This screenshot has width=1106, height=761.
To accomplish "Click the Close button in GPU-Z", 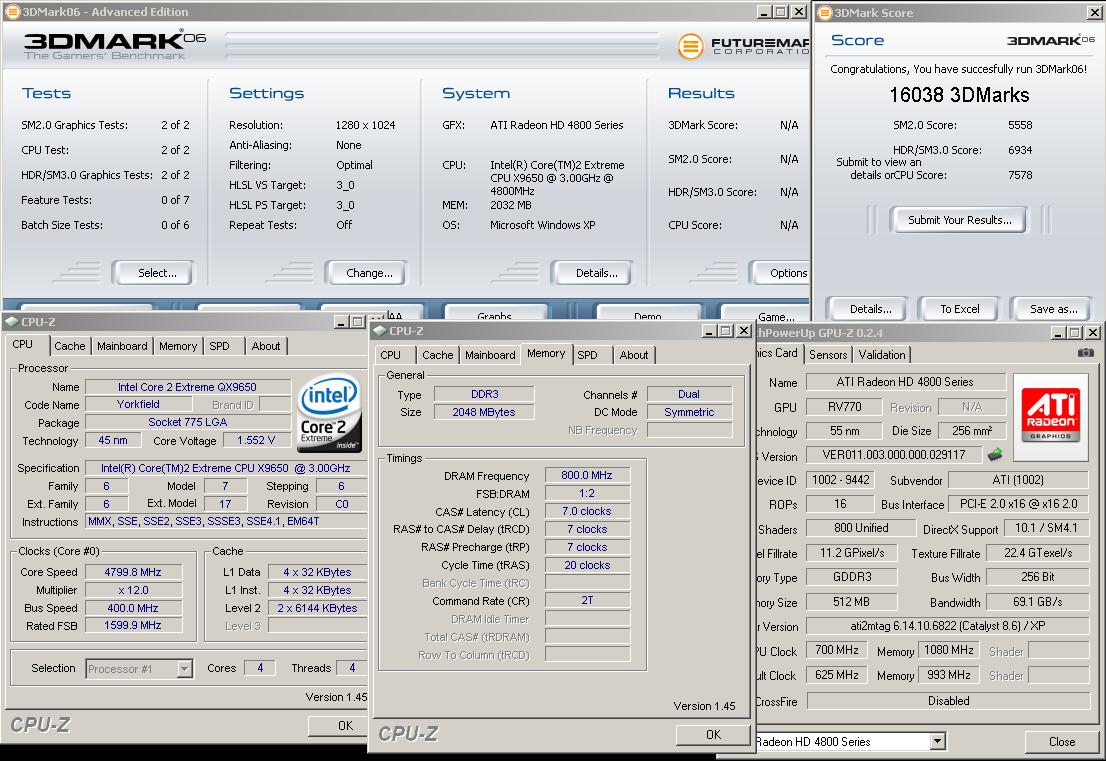I will point(1062,741).
